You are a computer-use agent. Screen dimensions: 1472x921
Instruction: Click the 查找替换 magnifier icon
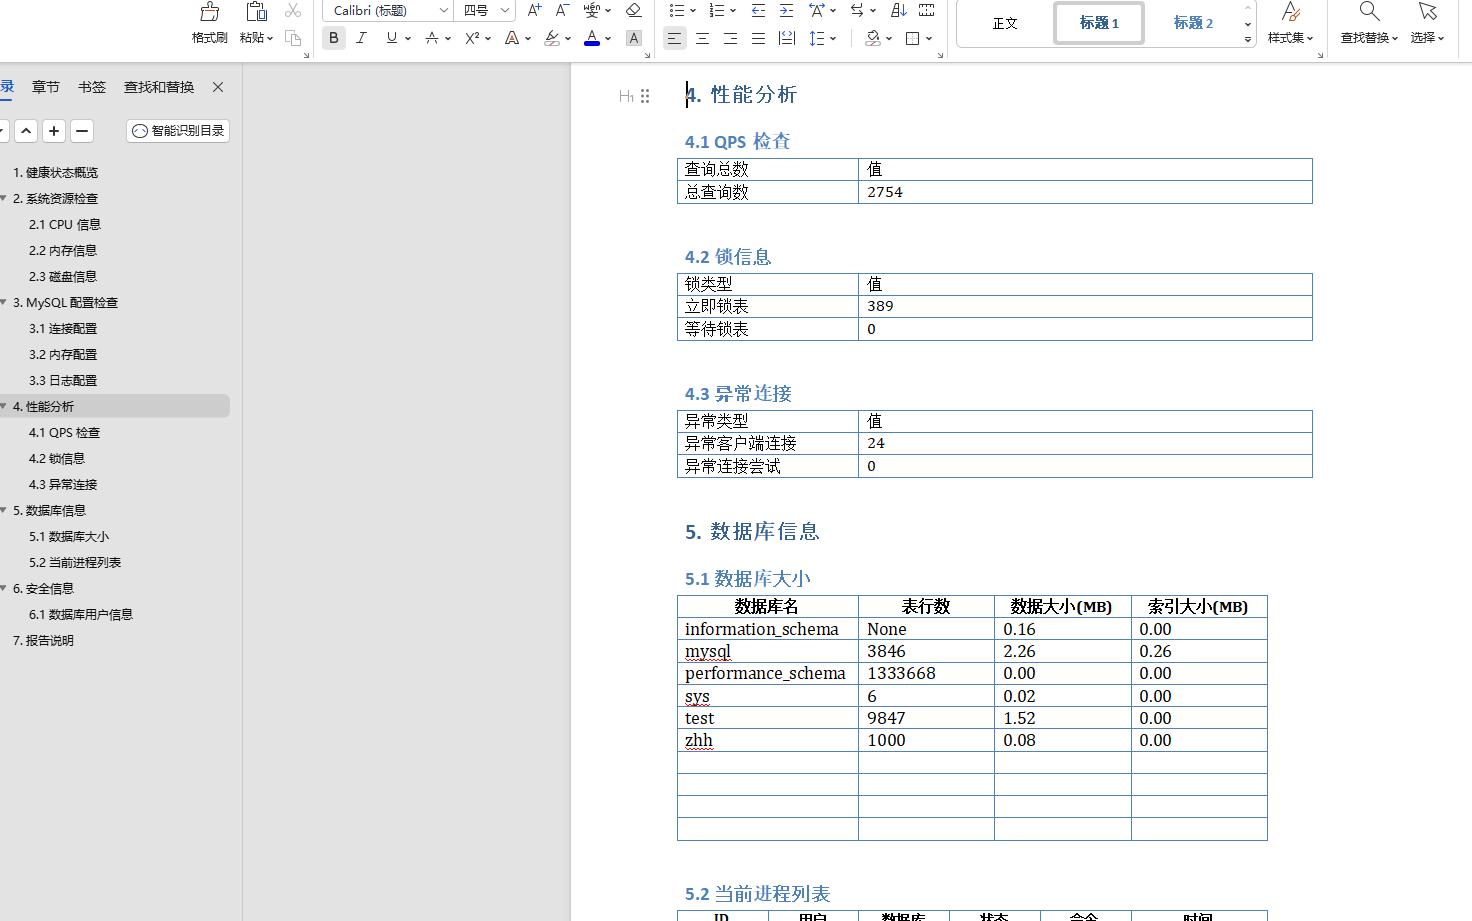[1369, 12]
